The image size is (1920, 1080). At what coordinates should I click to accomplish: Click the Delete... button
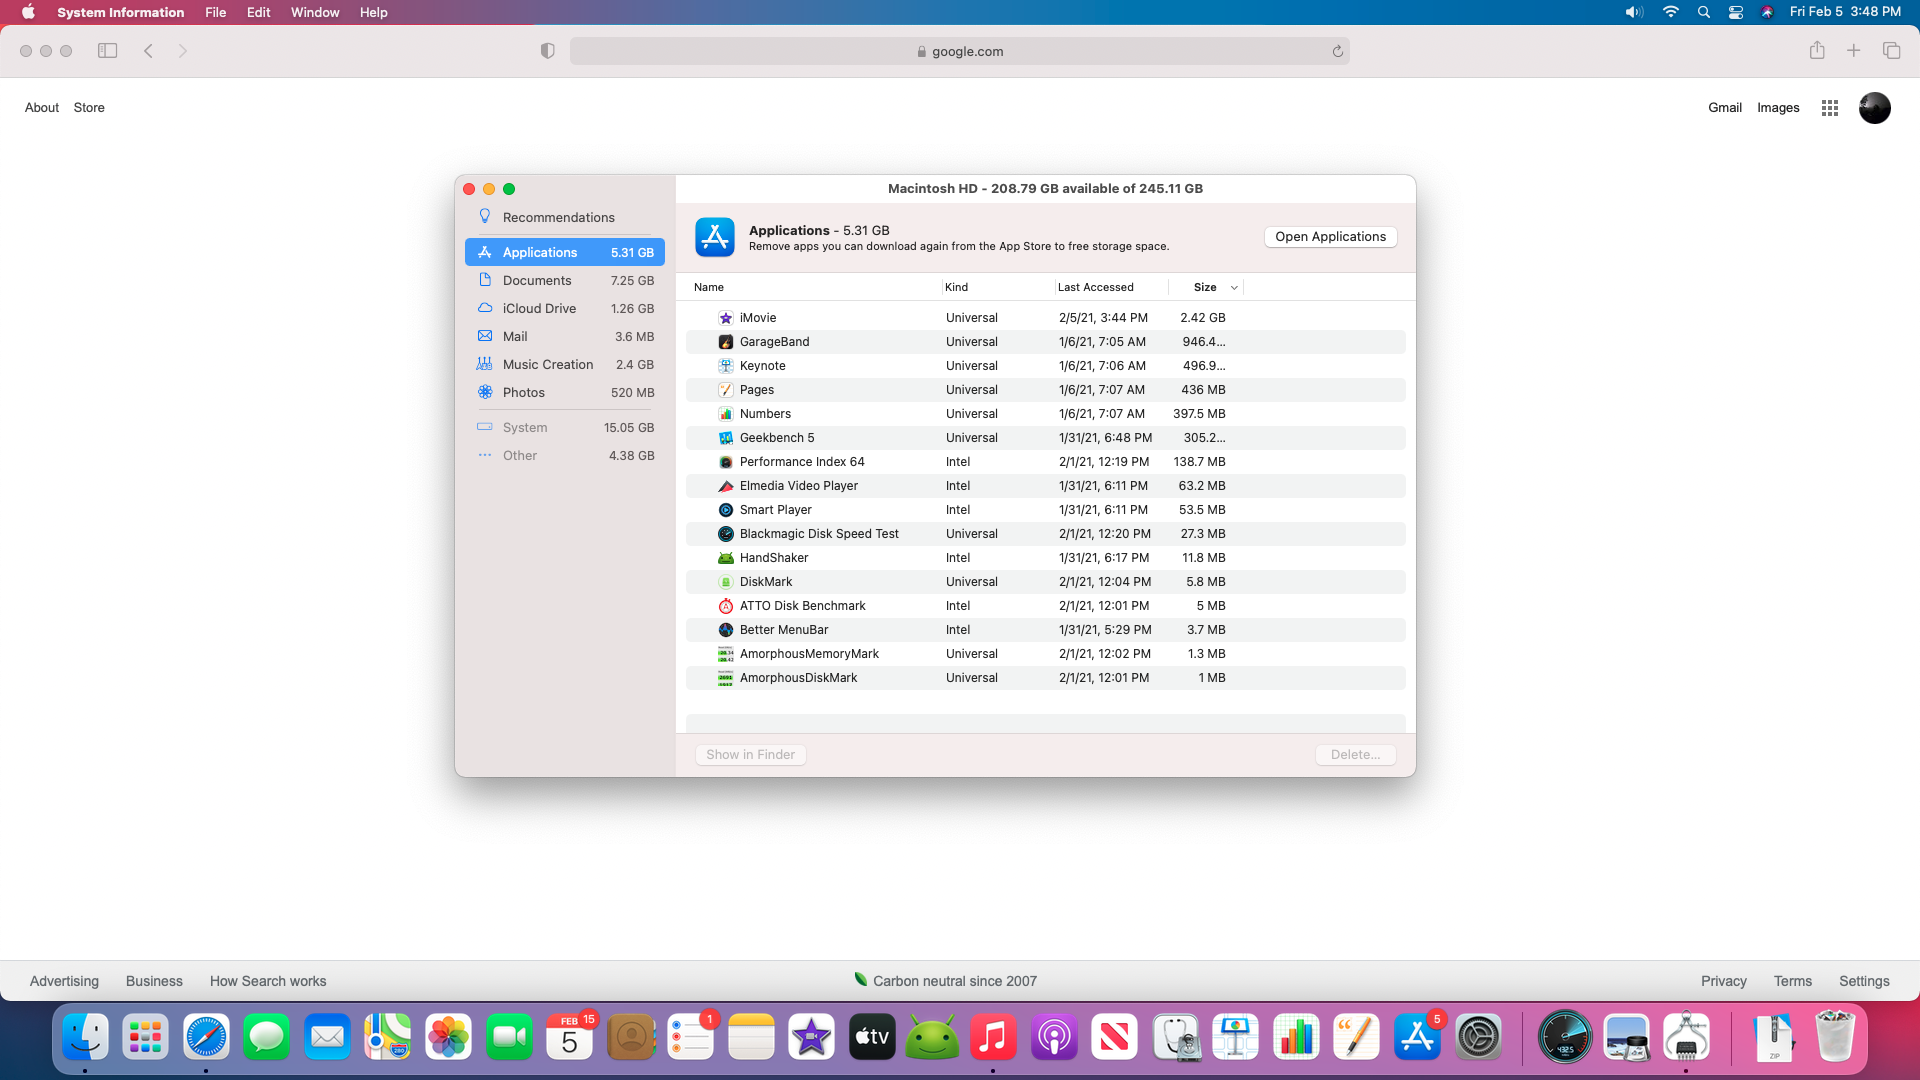click(1355, 754)
